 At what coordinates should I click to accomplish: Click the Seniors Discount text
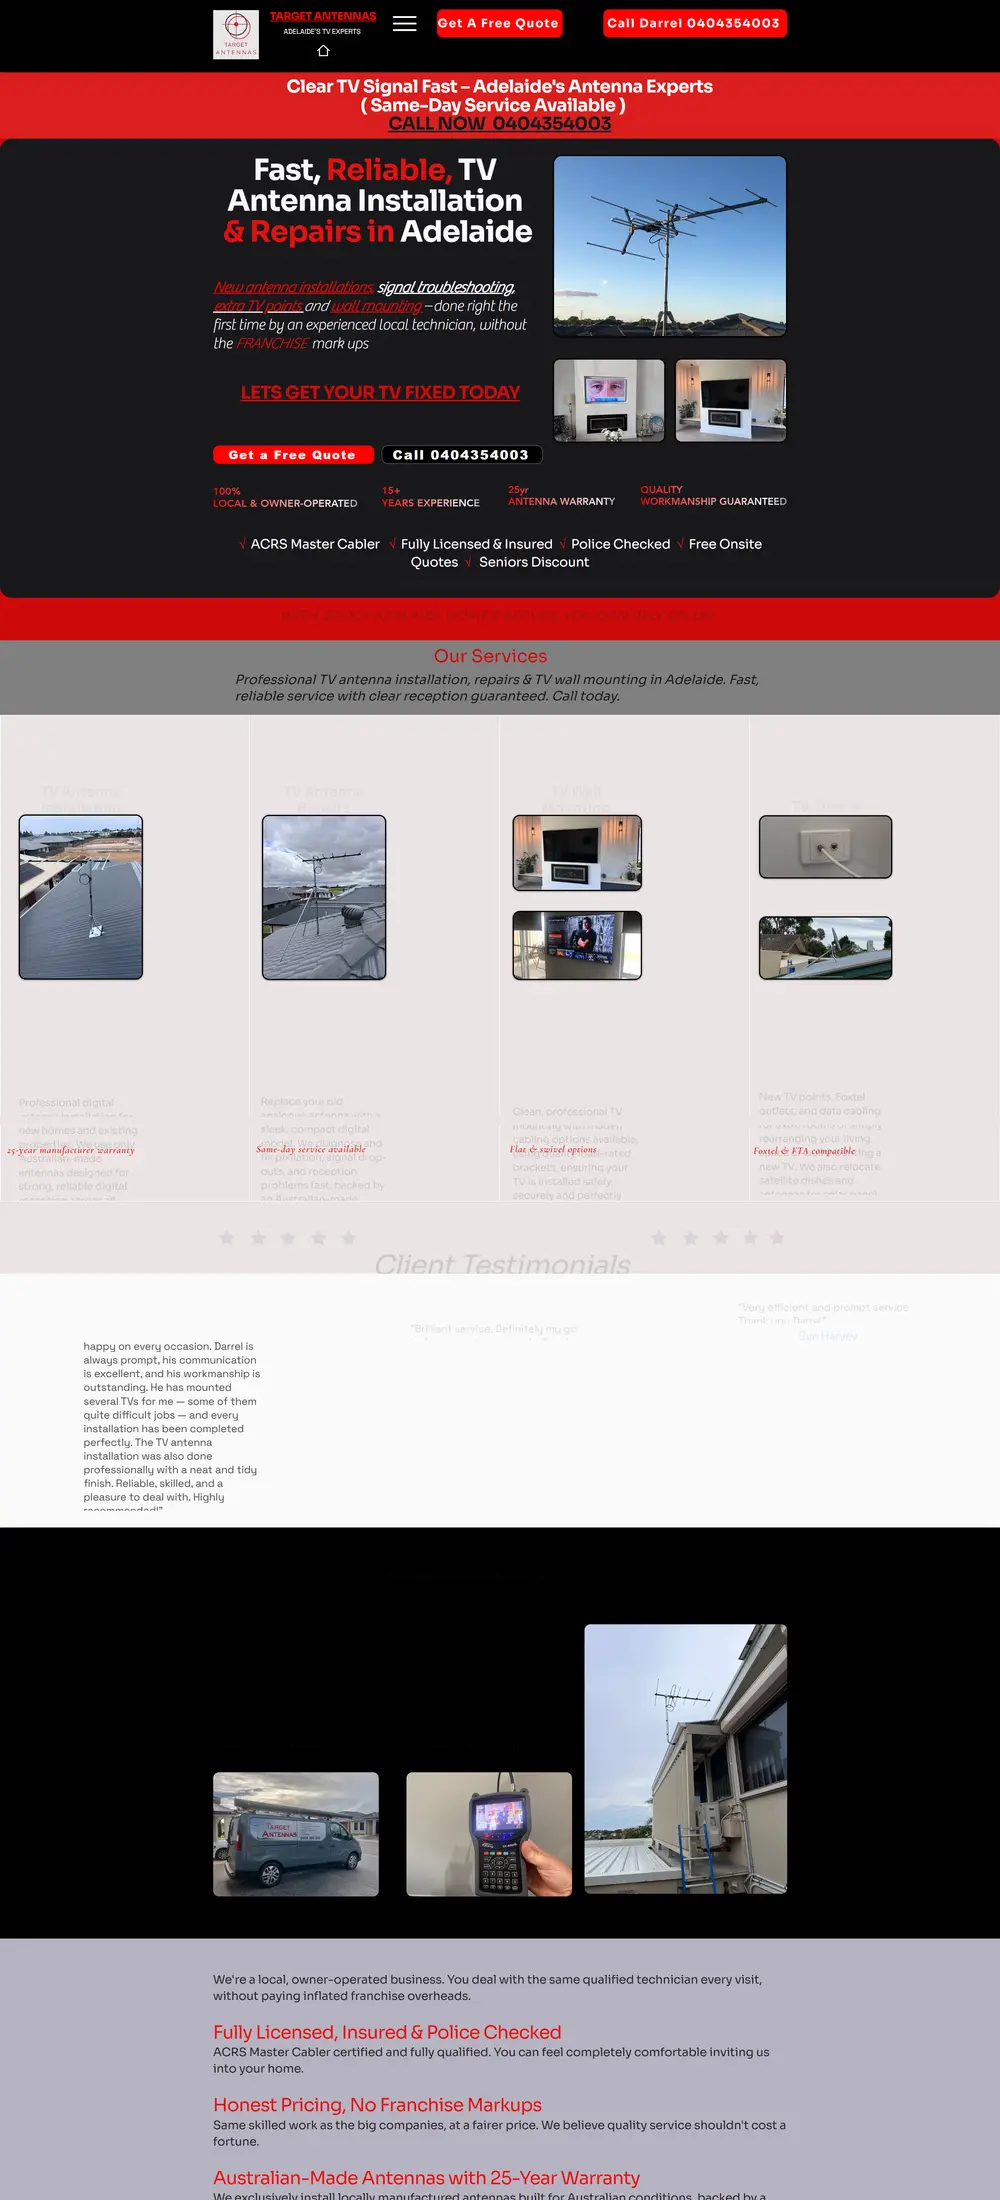[534, 562]
